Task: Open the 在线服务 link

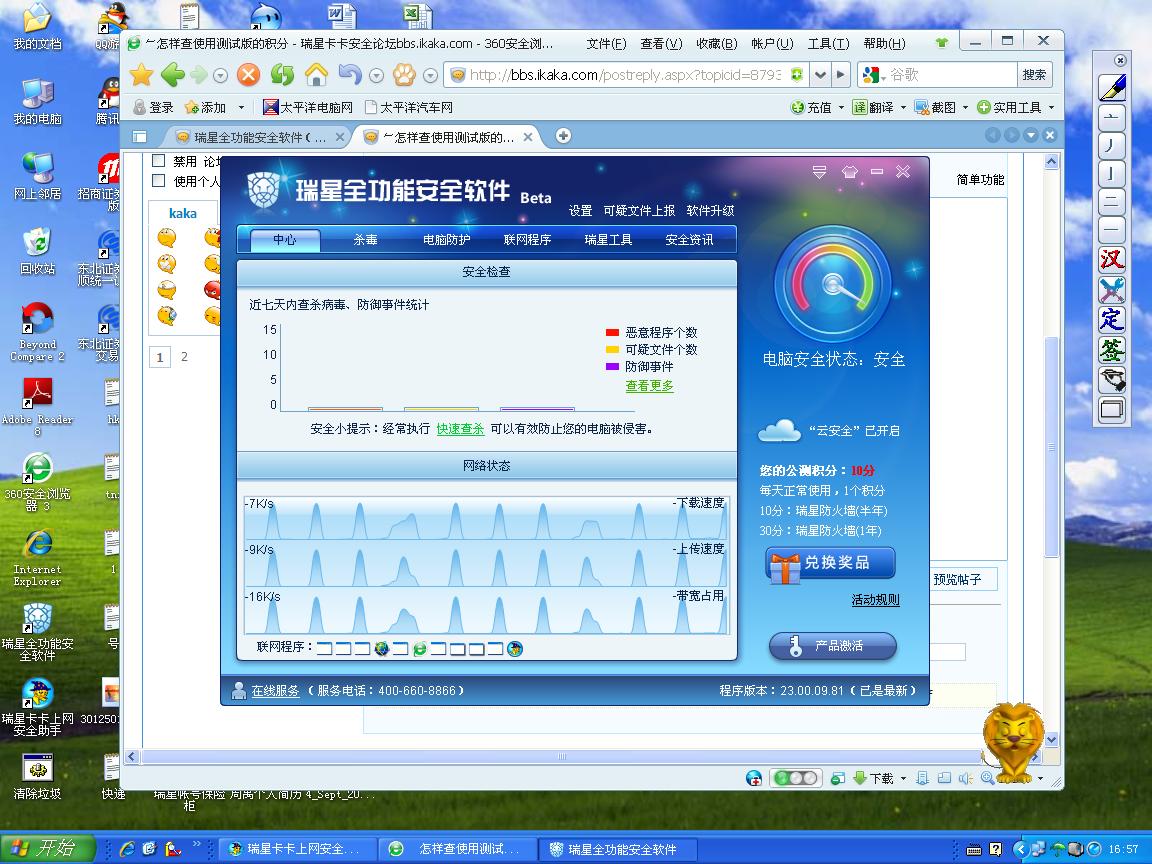Action: [276, 691]
